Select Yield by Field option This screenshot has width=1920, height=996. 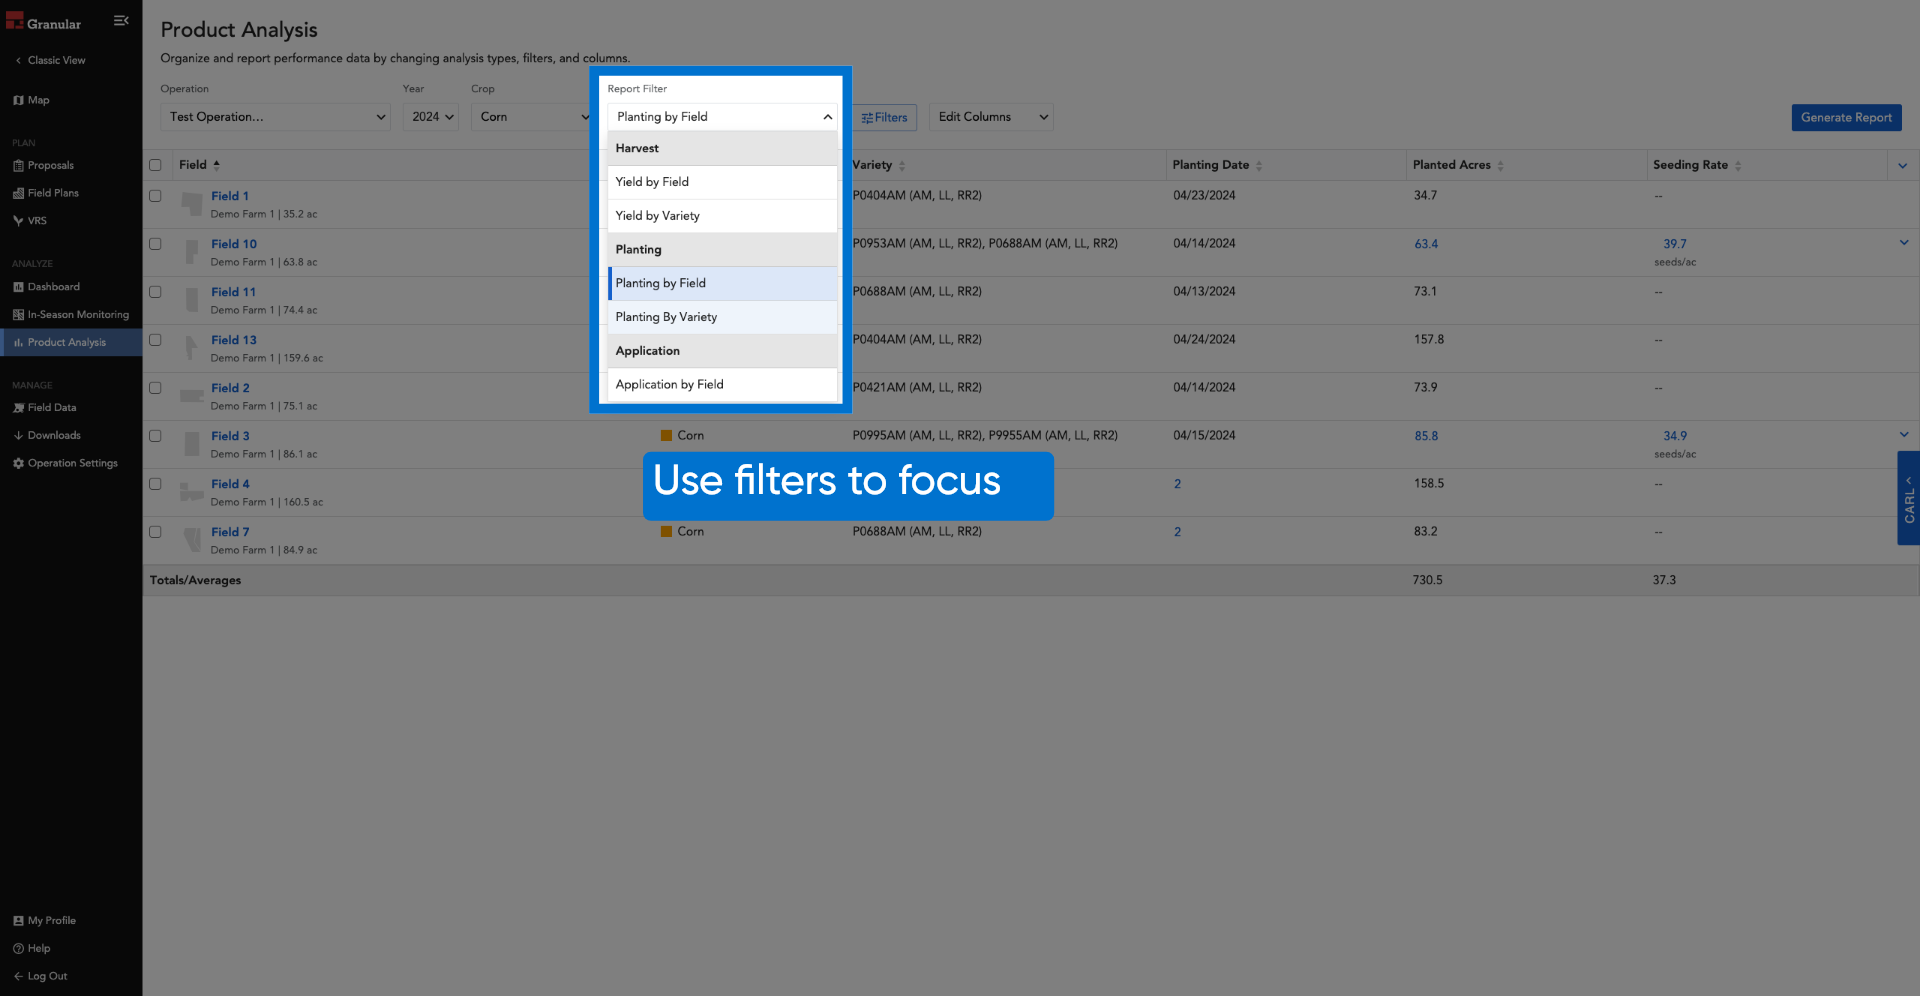point(722,182)
